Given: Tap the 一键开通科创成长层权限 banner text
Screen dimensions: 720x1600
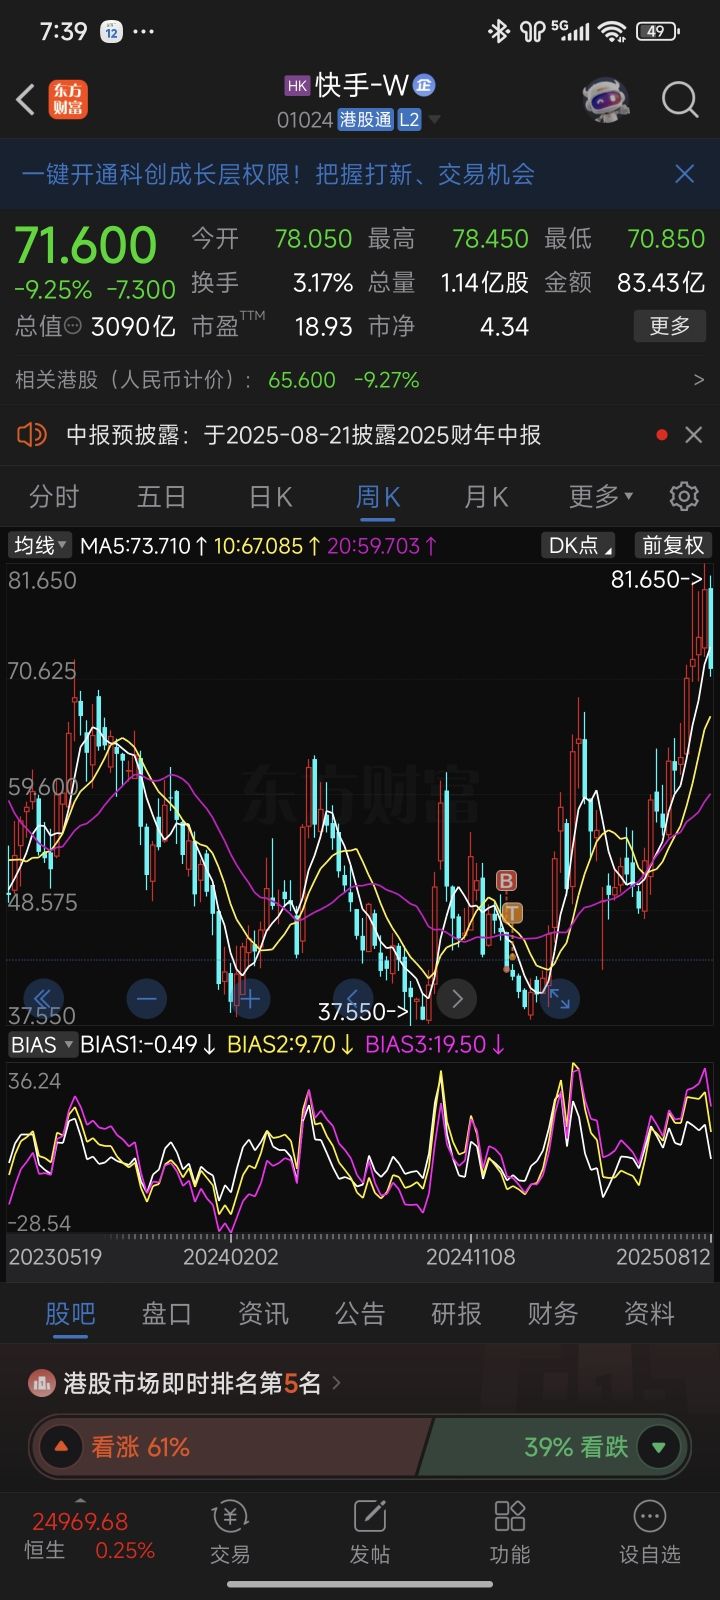Looking at the screenshot, I should coord(278,174).
